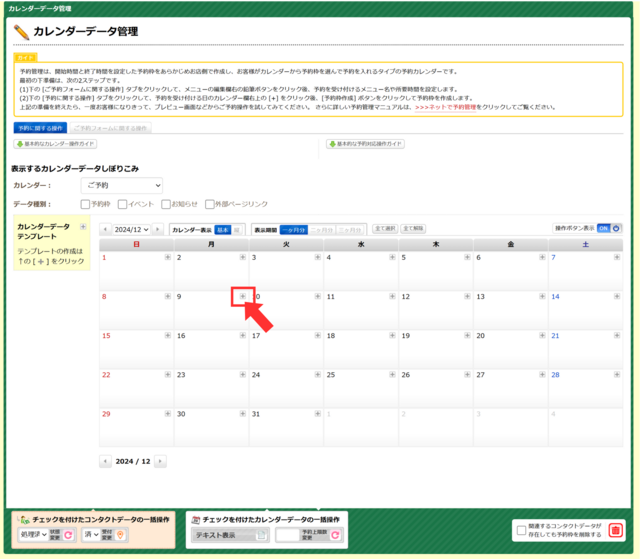Select 二ヶ月分 display period

pos(322,230)
